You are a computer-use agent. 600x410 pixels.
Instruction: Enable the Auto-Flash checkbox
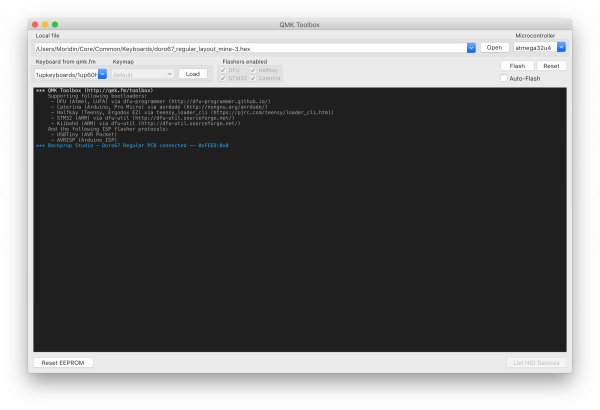point(504,78)
